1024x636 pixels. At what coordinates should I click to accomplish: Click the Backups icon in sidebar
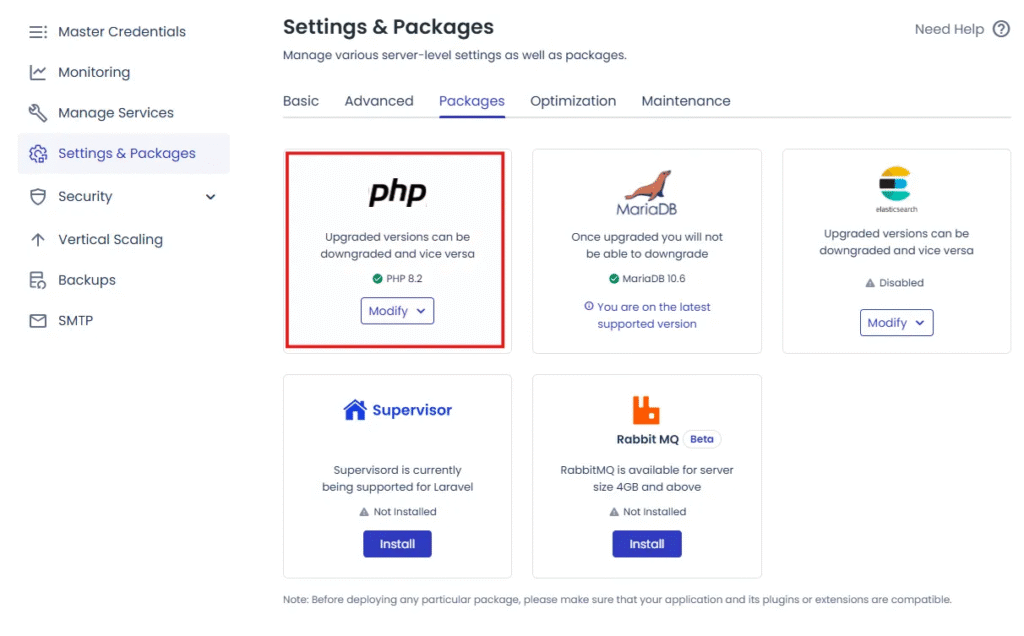pyautogui.click(x=38, y=280)
